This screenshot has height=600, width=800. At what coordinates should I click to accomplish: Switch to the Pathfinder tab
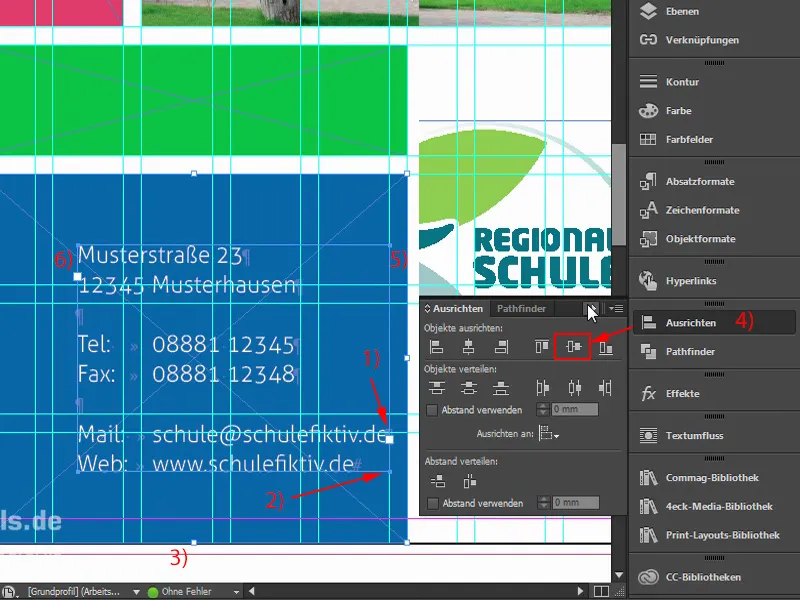tap(521, 309)
